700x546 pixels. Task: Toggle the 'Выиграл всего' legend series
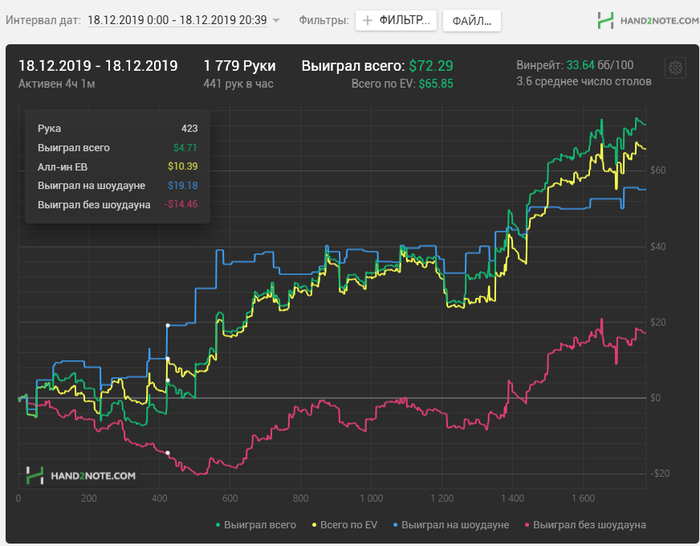256,525
